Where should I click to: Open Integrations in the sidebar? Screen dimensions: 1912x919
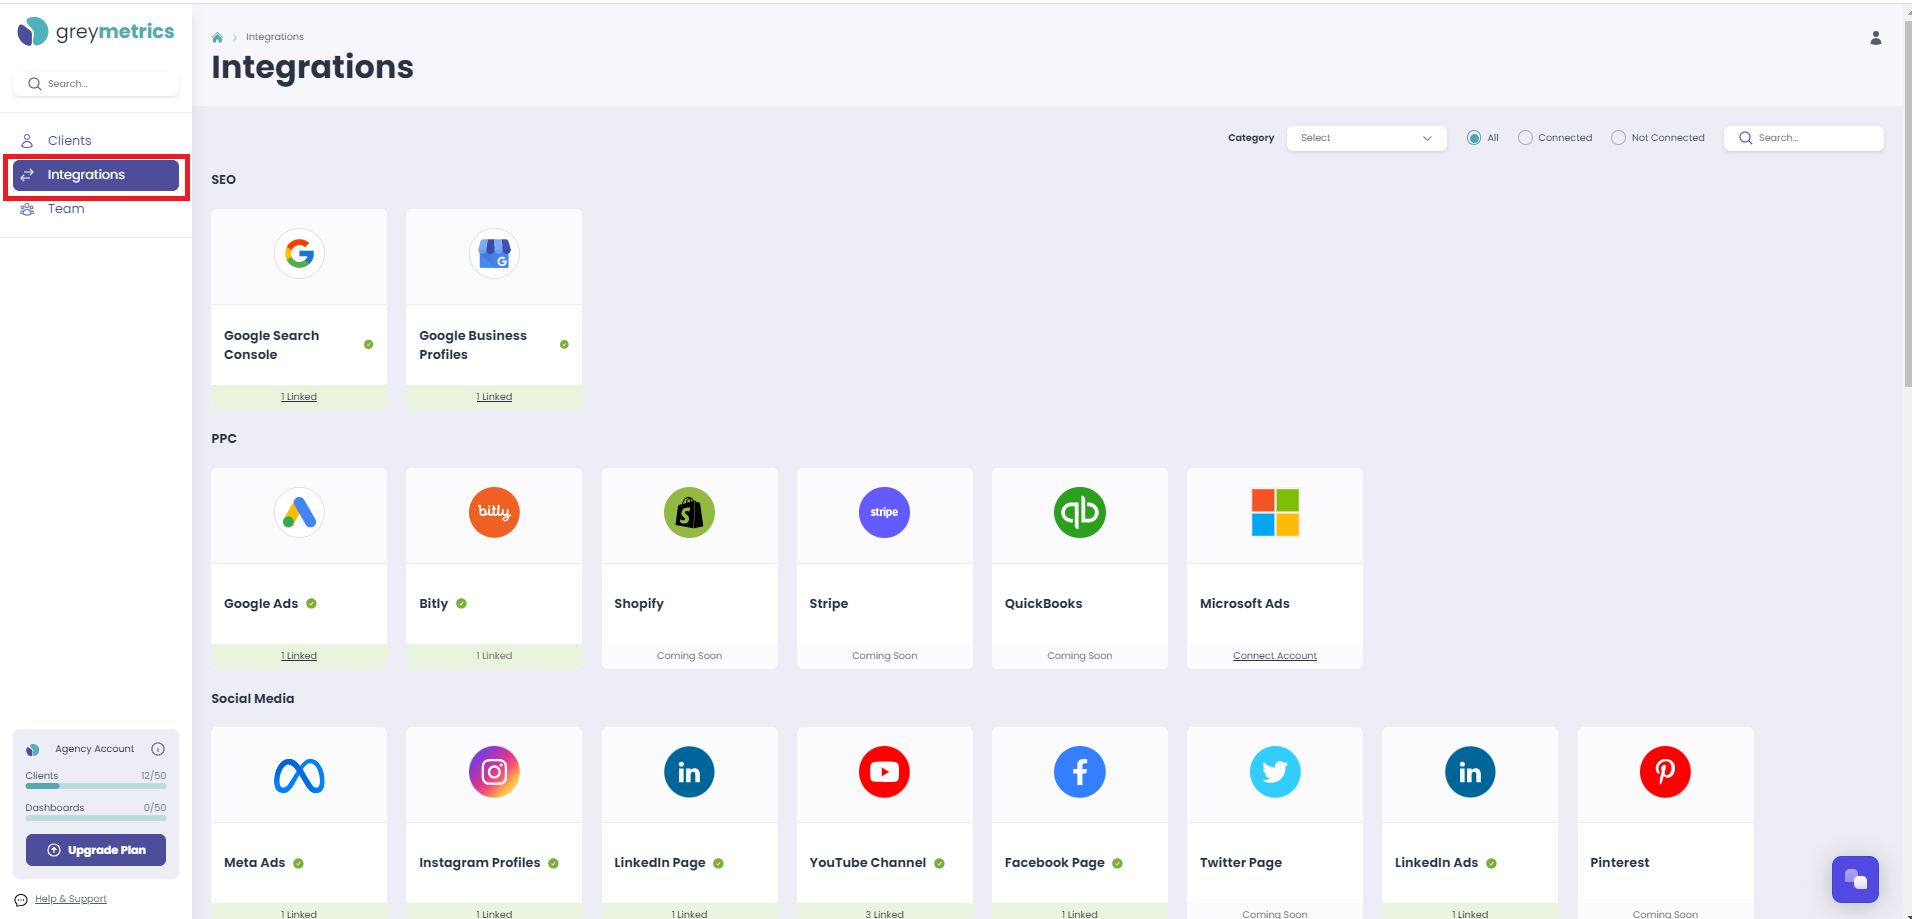point(96,175)
